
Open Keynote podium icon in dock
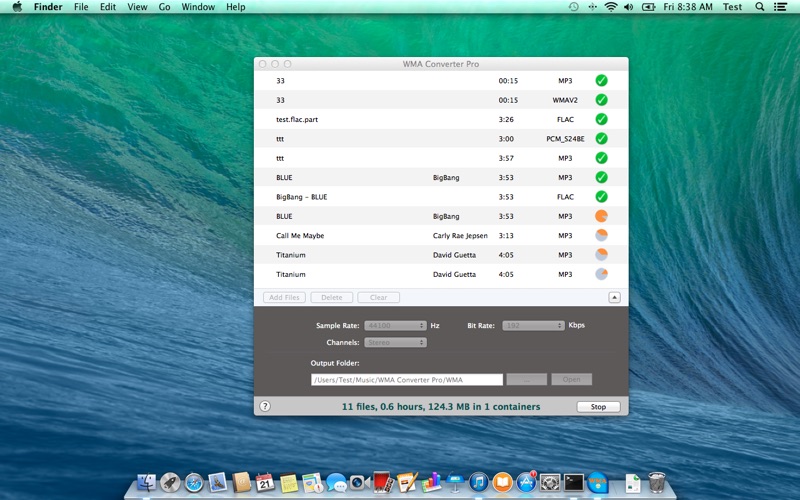click(x=455, y=482)
